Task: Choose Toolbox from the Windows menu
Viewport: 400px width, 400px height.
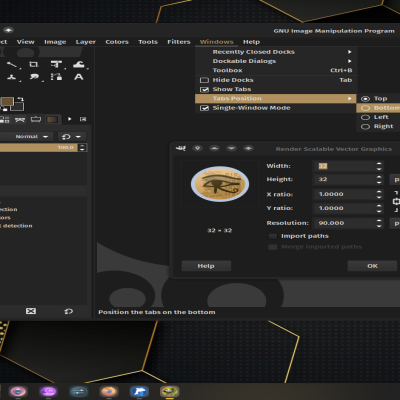Action: click(275, 70)
